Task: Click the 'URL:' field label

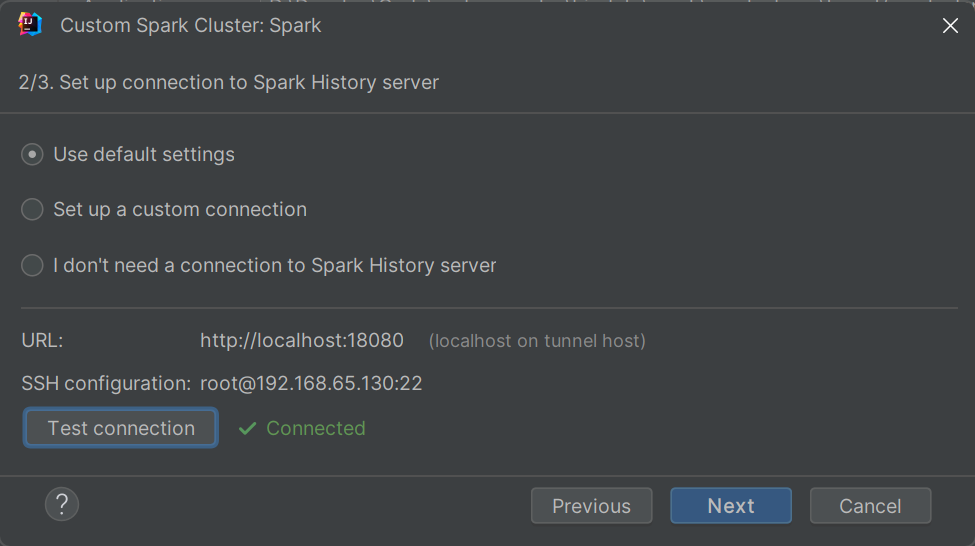Action: click(x=43, y=341)
